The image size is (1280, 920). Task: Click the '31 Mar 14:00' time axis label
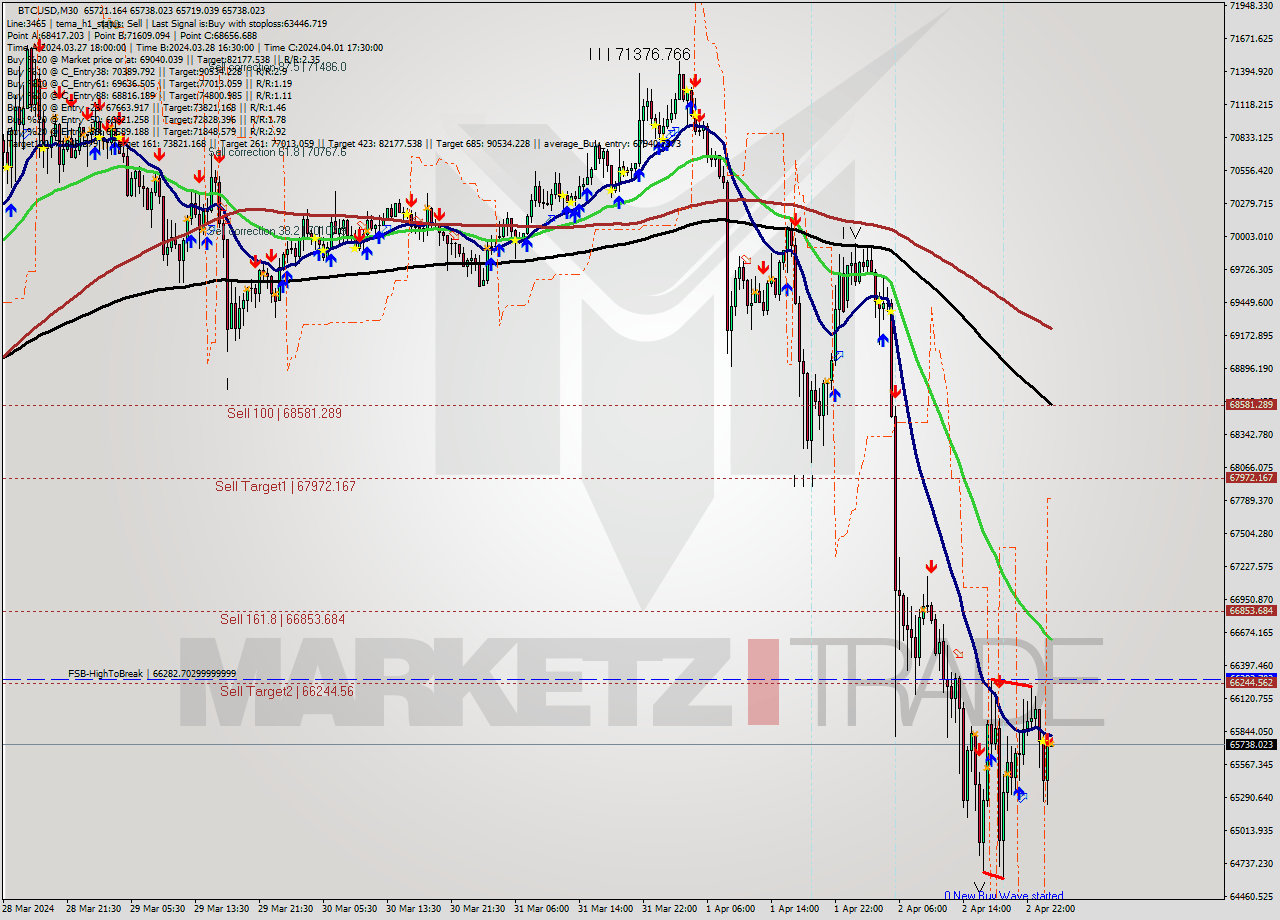607,909
